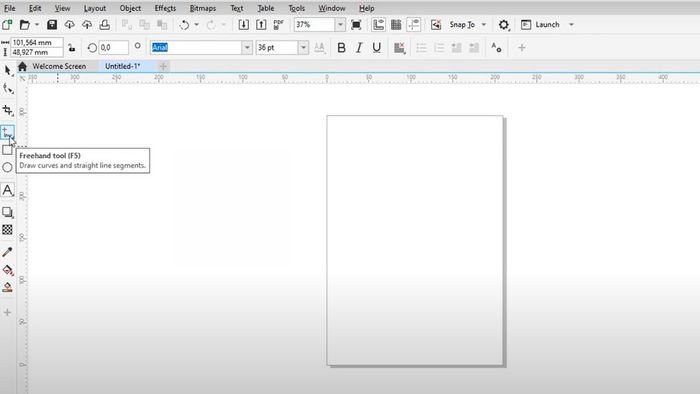
Task: Toggle the lock ratio padlock
Action: (71, 47)
